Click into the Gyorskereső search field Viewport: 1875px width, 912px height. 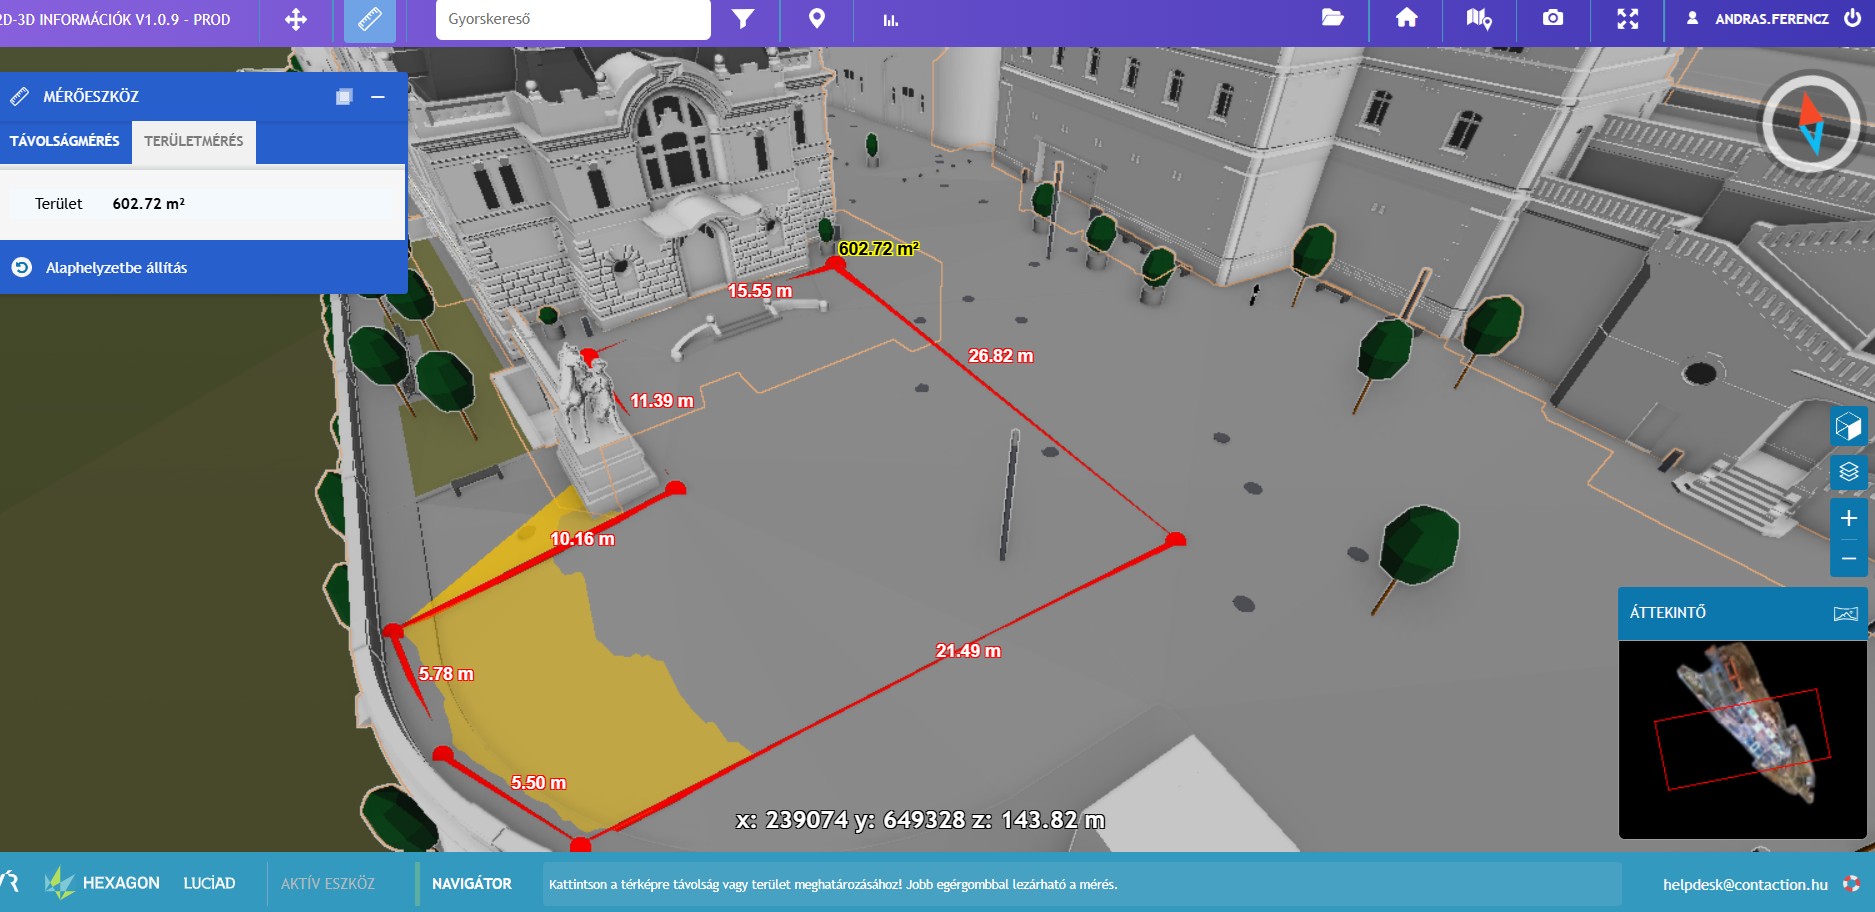tap(573, 19)
